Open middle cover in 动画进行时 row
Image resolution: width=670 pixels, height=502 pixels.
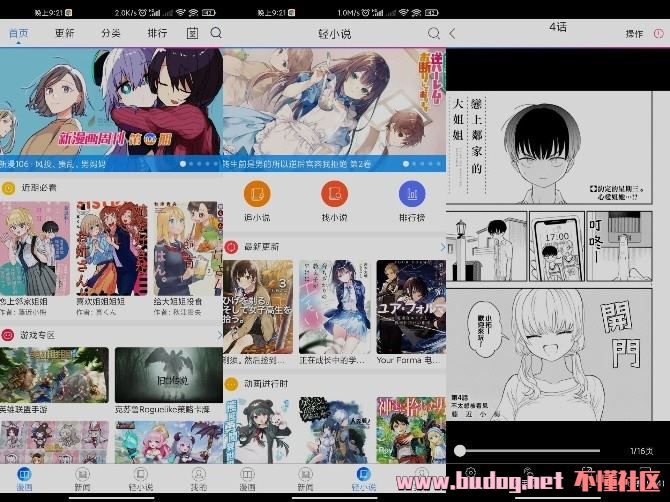tap(335, 430)
